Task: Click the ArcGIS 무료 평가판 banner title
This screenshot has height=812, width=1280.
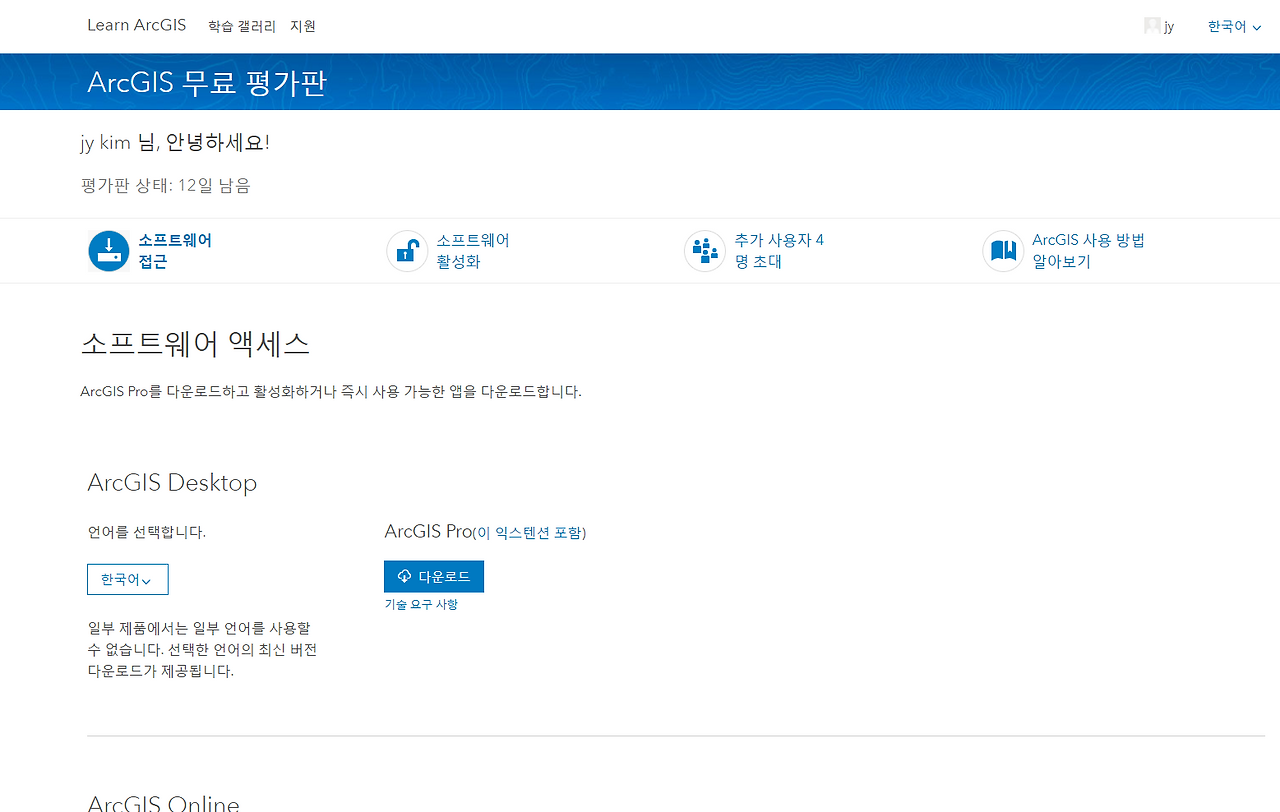Action: [x=207, y=82]
